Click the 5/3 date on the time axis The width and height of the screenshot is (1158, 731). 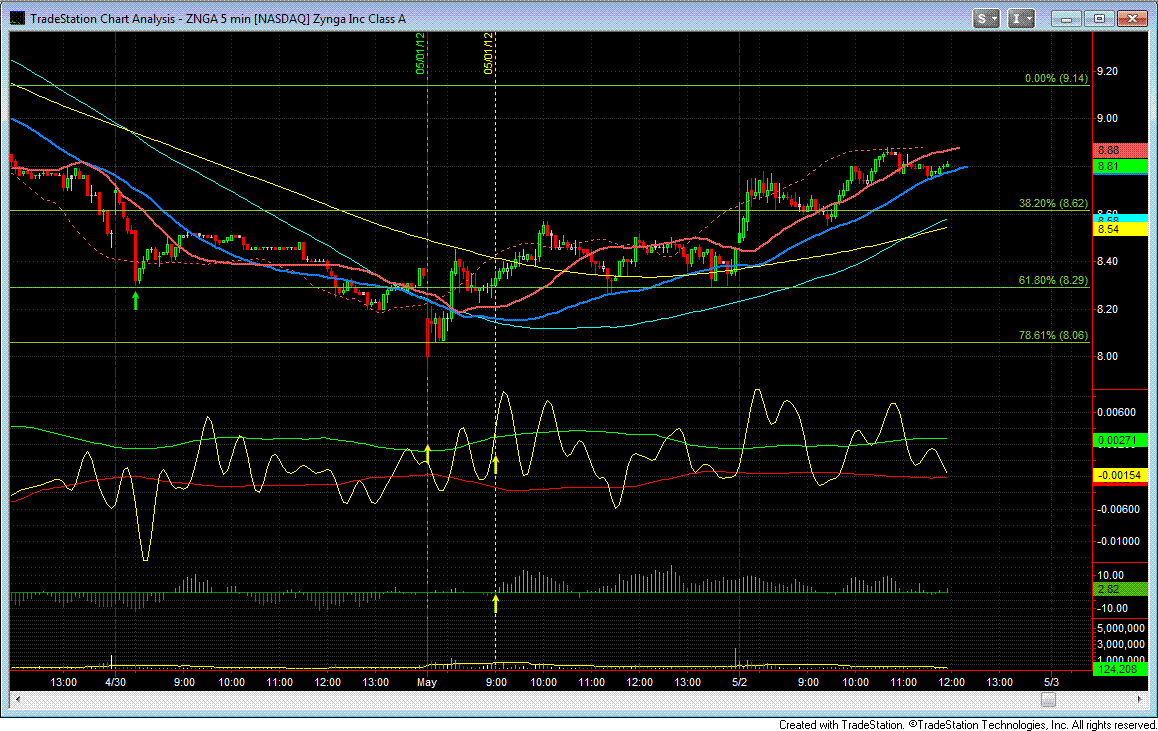[x=1052, y=682]
